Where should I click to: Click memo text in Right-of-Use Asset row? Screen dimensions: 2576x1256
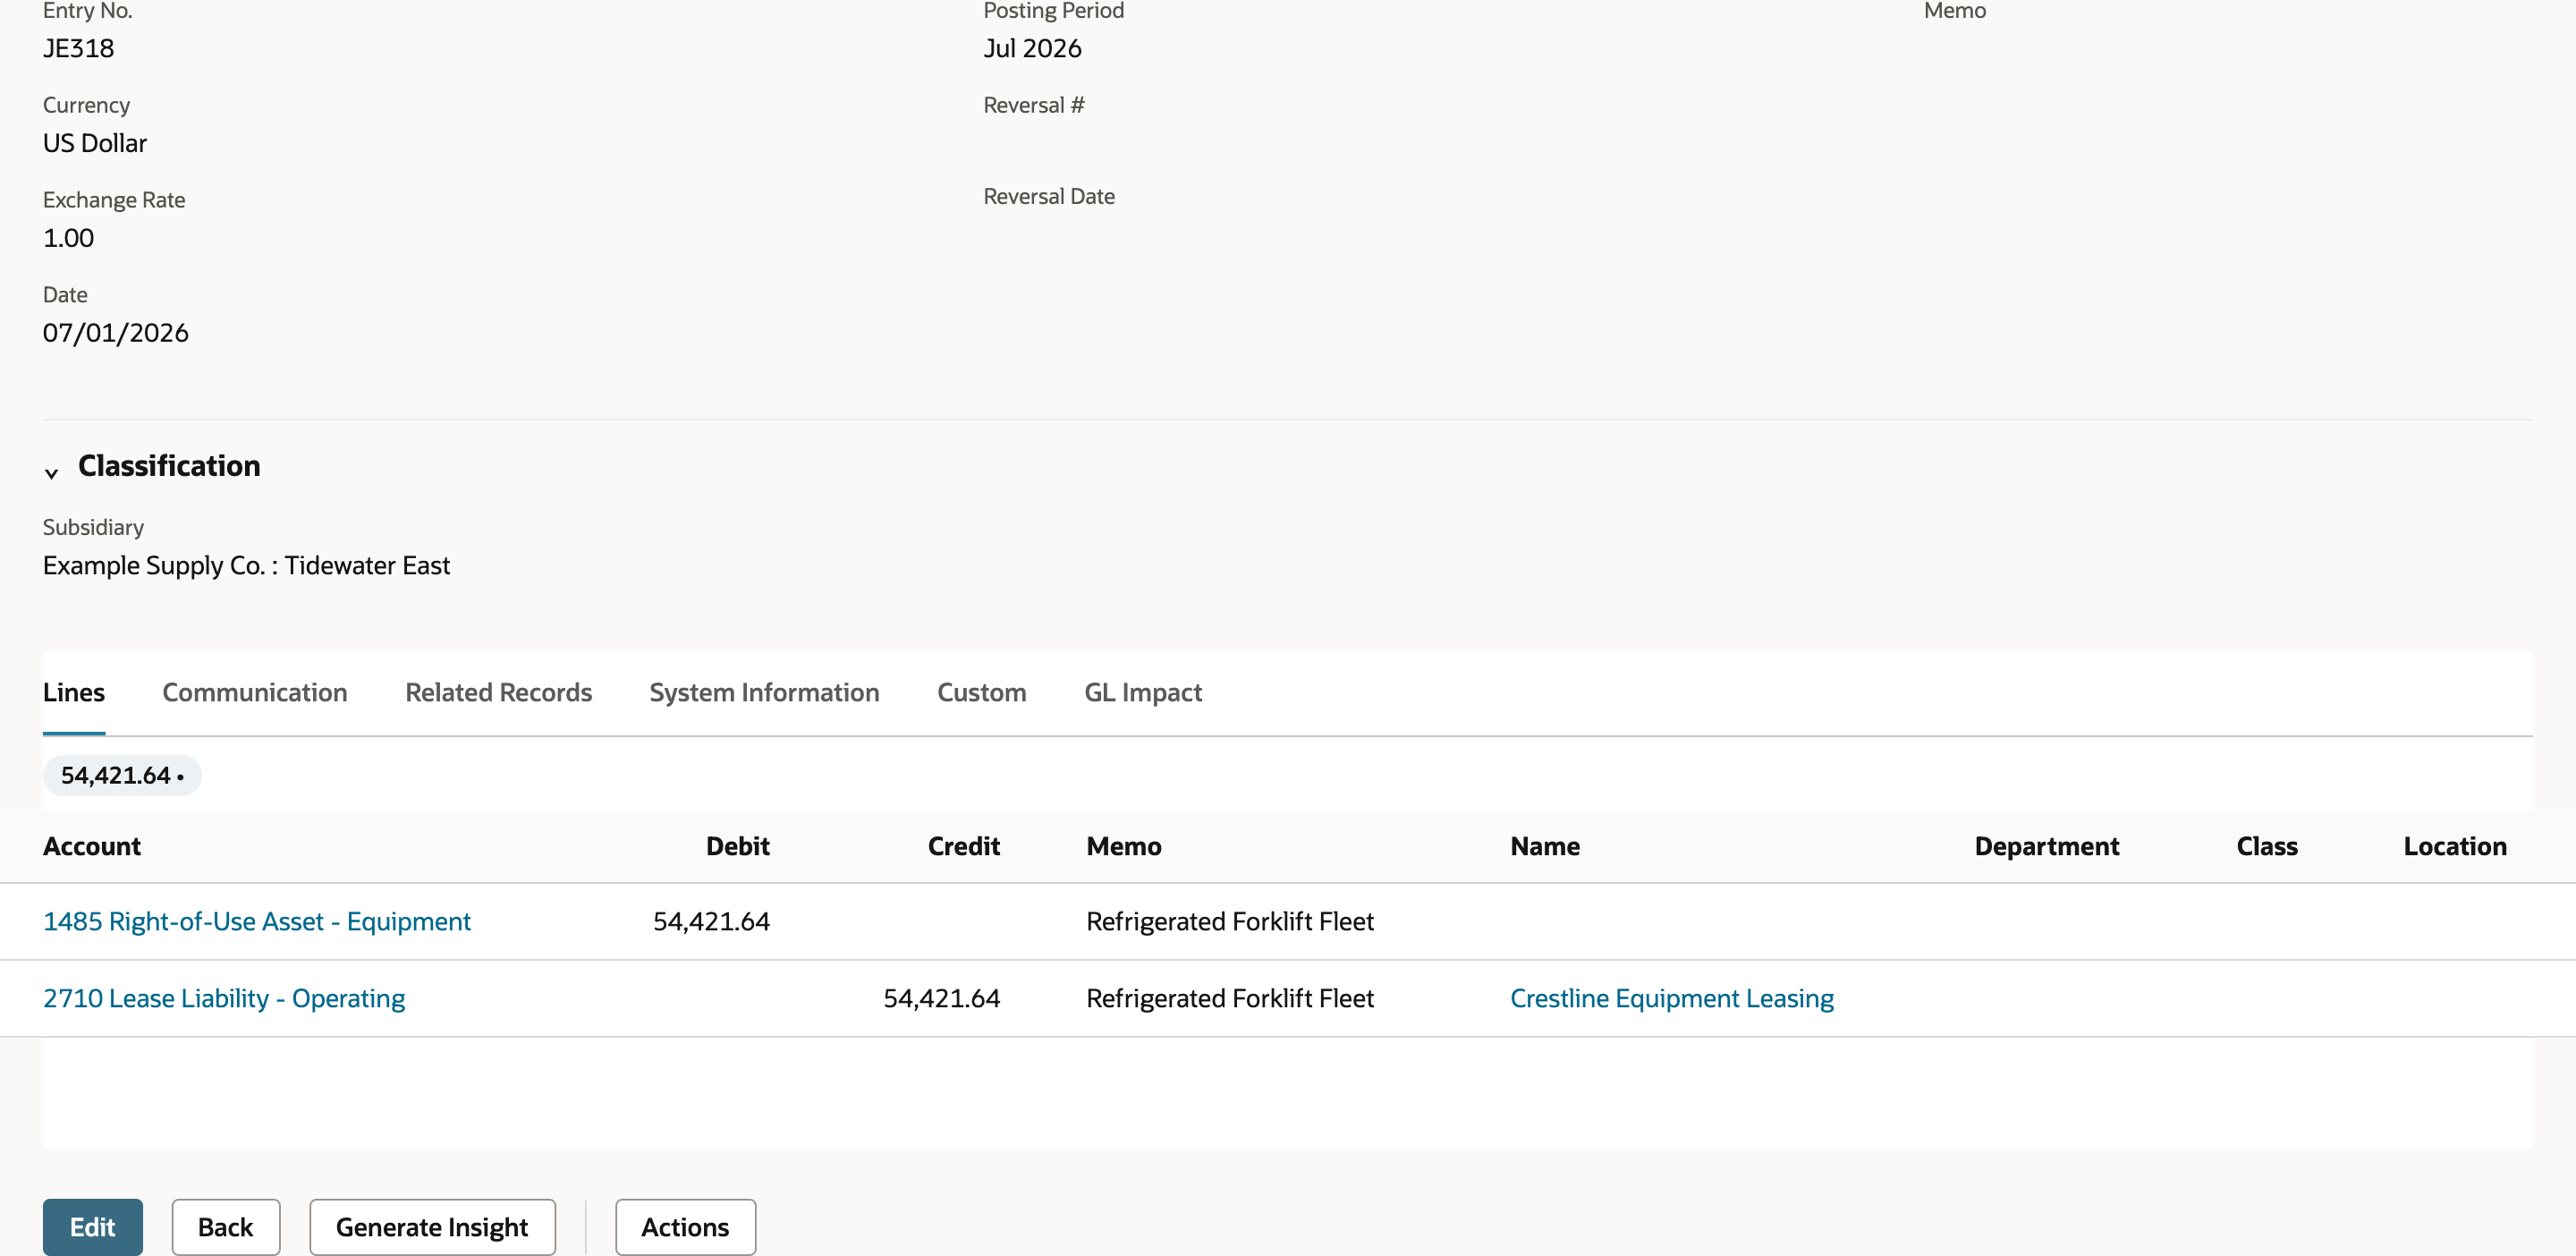1230,921
